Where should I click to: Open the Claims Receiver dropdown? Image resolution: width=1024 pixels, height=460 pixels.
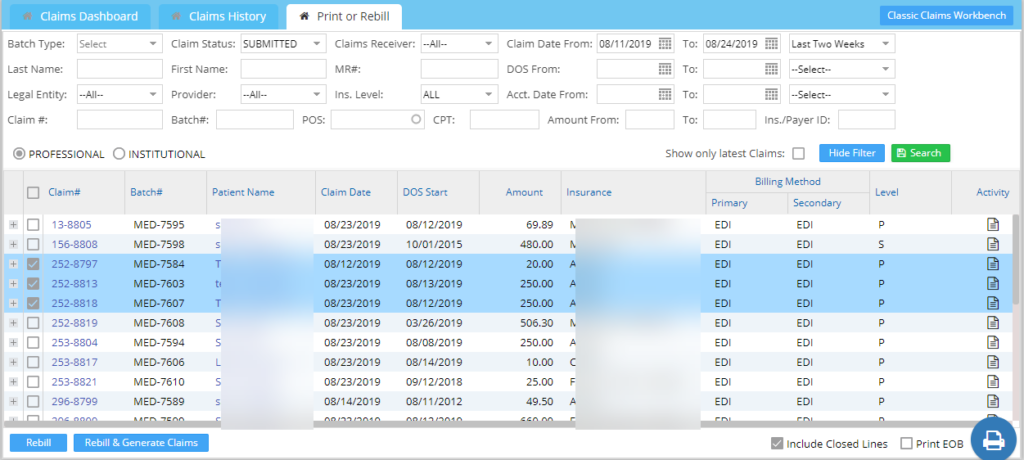459,44
